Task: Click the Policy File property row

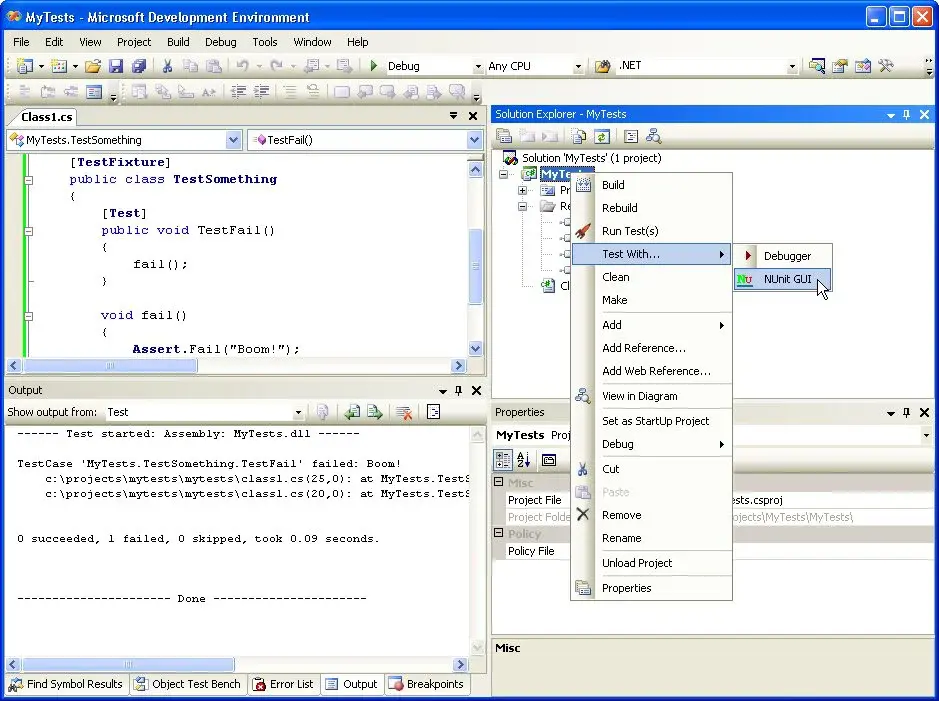Action: 715,551
